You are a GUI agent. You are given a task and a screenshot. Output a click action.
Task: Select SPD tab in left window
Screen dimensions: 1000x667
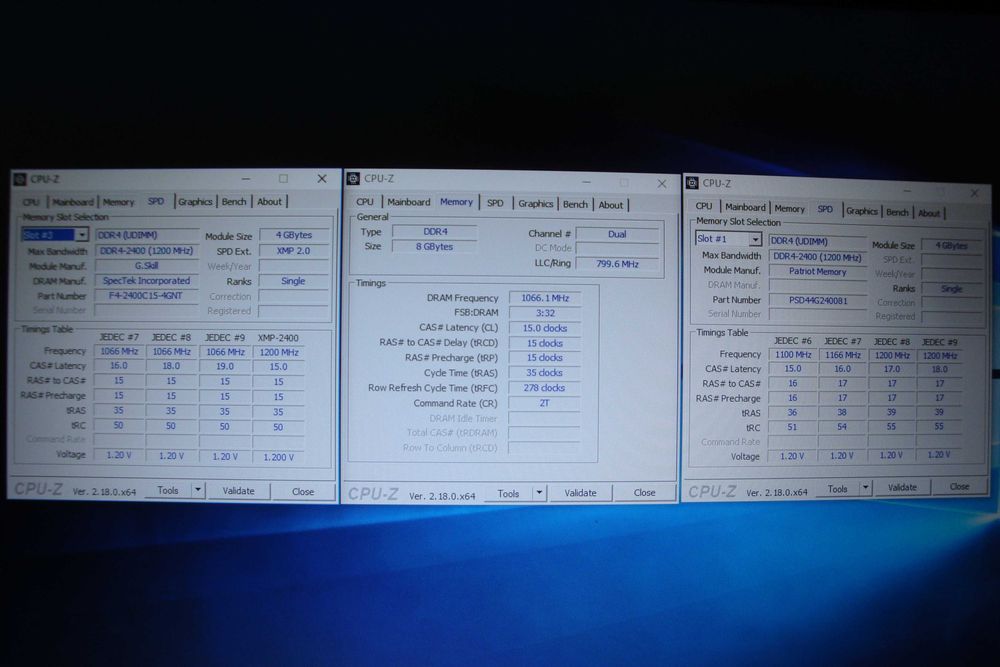click(x=156, y=201)
